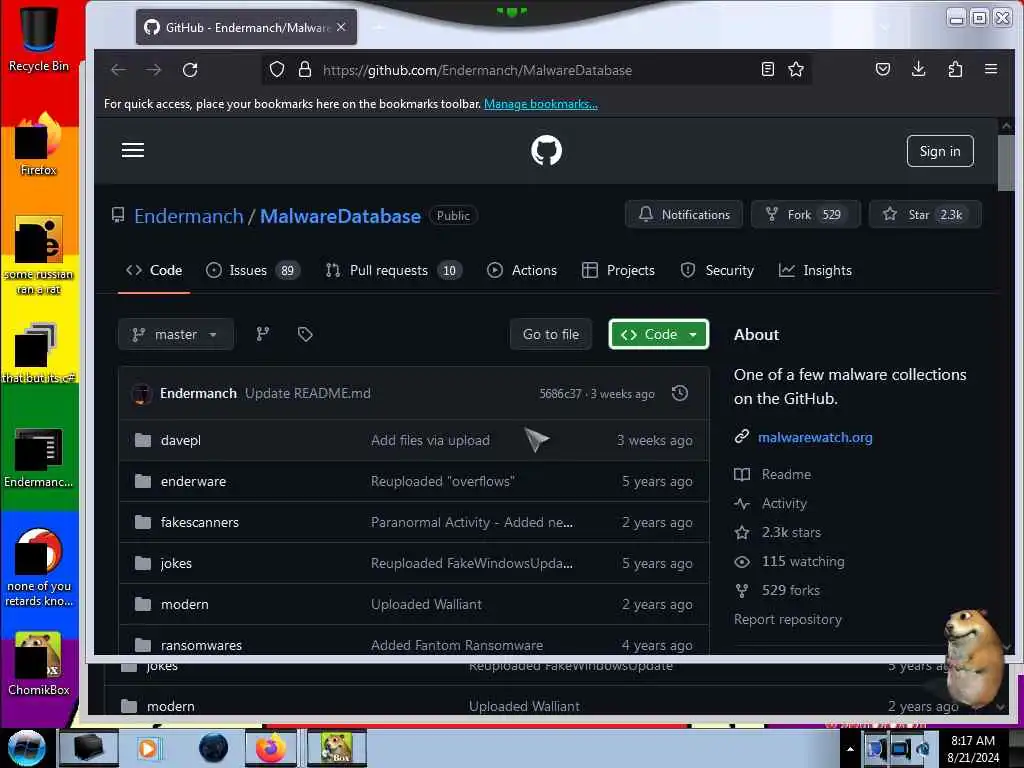Open the site security padlock icon
This screenshot has height=768, width=1024.
(x=304, y=69)
